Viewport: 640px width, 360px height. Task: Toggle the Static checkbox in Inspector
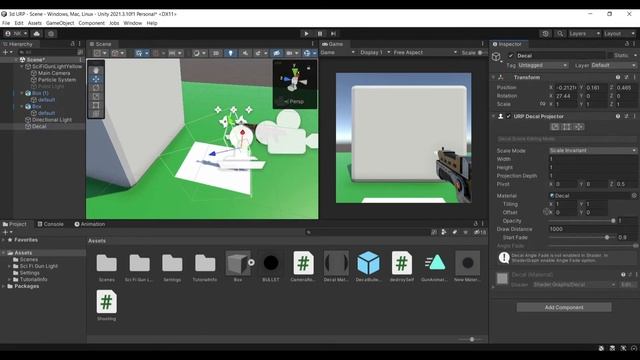610,56
